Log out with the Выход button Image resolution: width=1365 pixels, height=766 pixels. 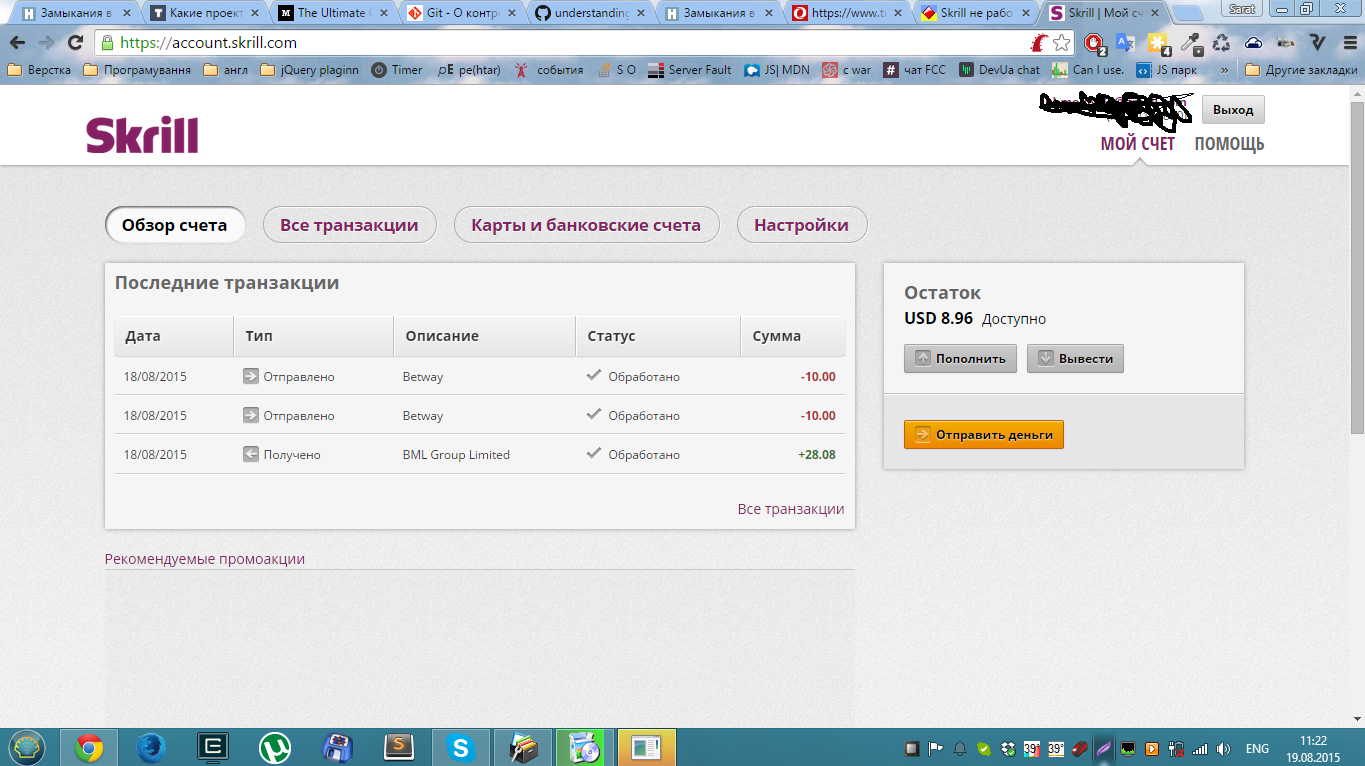1233,110
